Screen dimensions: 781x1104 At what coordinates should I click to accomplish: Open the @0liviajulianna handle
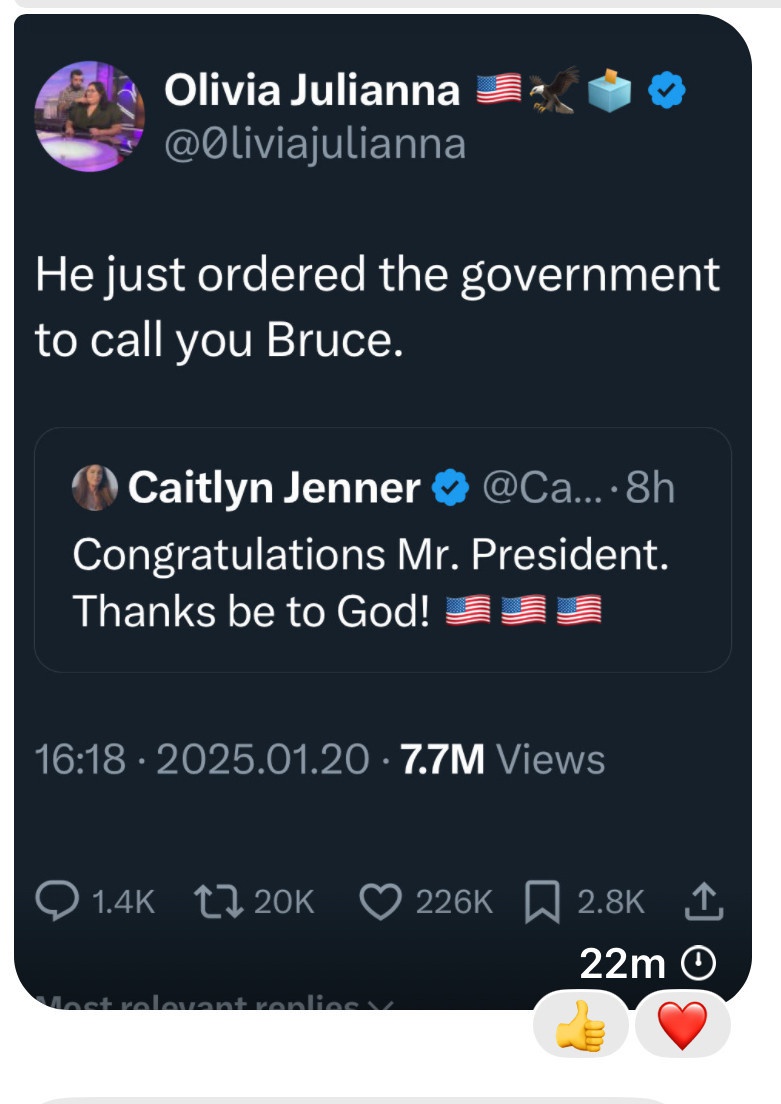point(314,144)
